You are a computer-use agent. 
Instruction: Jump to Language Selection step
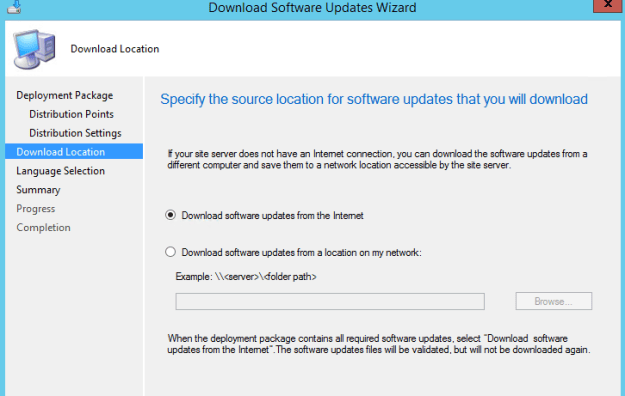pos(61,171)
